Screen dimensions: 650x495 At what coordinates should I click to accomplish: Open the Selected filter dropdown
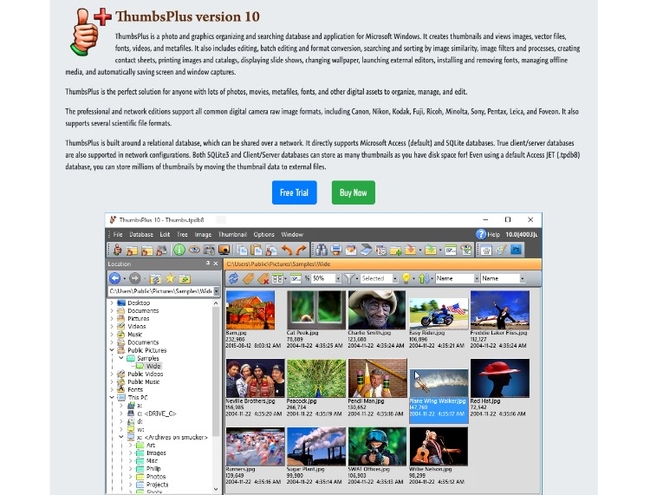coord(395,279)
